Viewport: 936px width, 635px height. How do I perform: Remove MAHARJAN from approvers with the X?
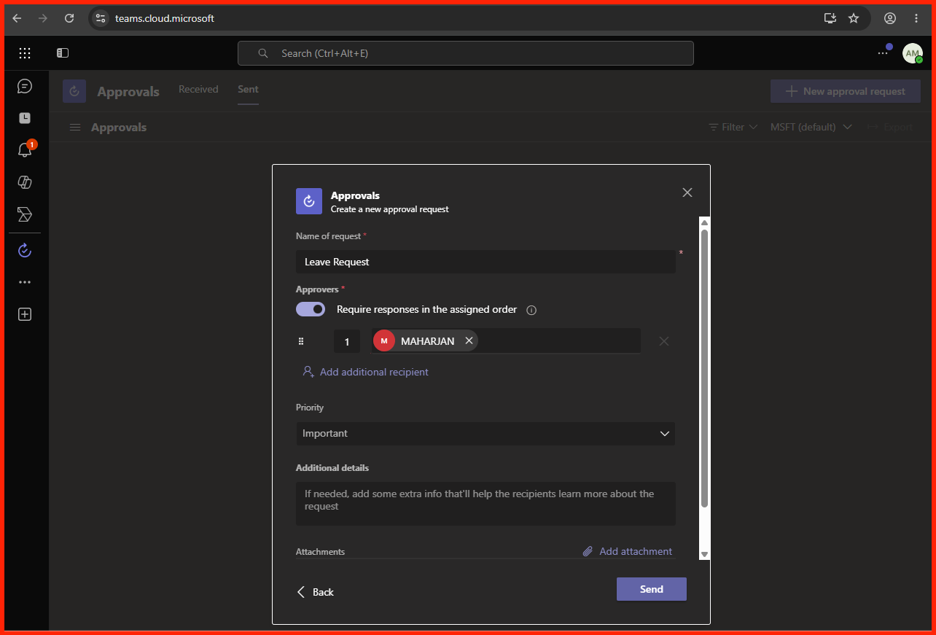pyautogui.click(x=469, y=341)
